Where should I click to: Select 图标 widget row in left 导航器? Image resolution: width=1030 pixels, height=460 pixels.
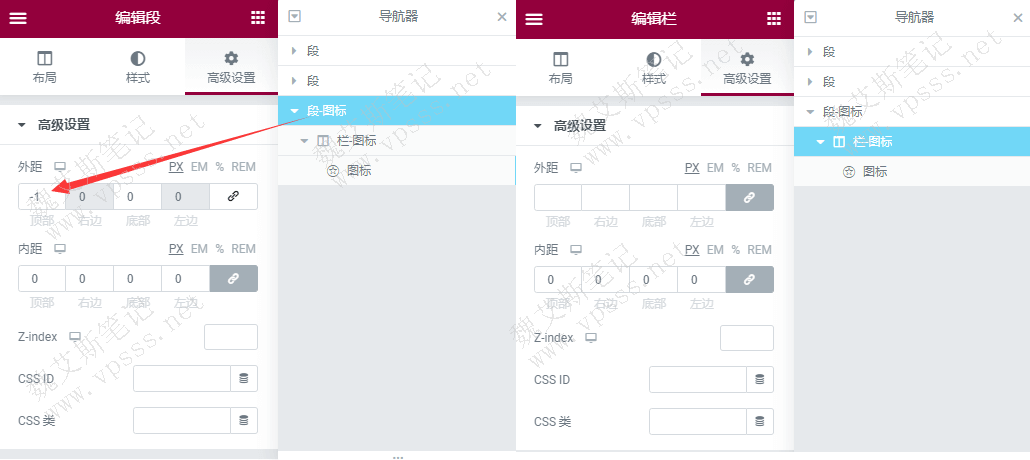click(397, 171)
